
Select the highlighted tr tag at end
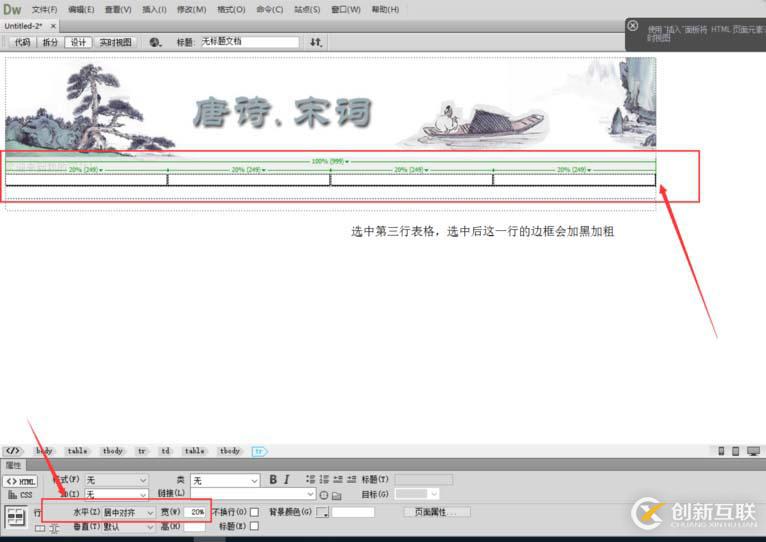point(259,451)
